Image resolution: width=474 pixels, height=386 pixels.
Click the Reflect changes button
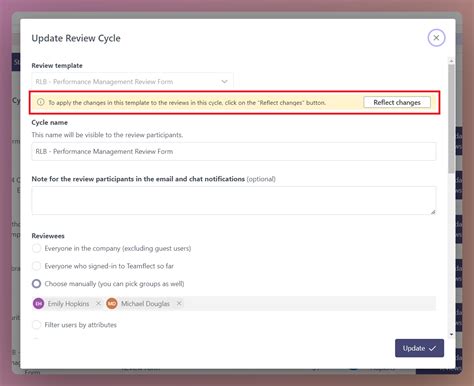pos(397,102)
